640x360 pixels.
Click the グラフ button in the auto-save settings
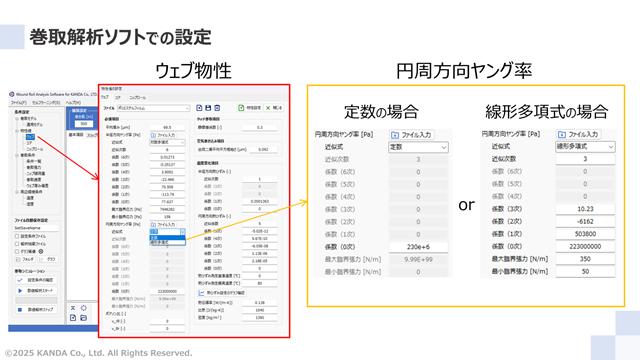click(x=48, y=259)
